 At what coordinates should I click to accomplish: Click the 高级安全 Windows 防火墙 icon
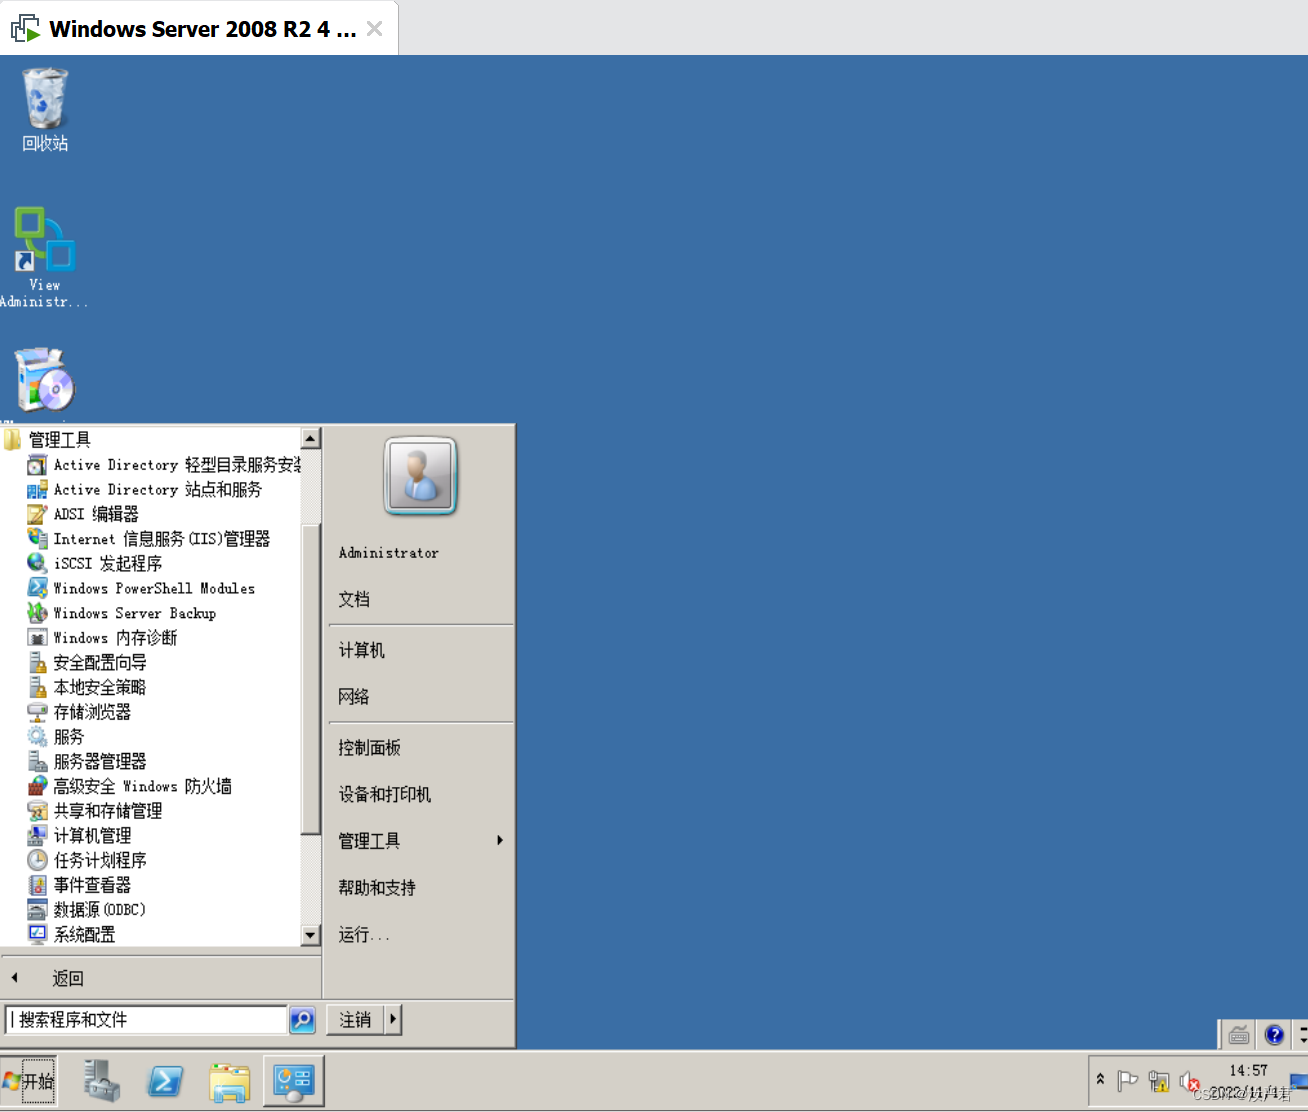(x=37, y=786)
